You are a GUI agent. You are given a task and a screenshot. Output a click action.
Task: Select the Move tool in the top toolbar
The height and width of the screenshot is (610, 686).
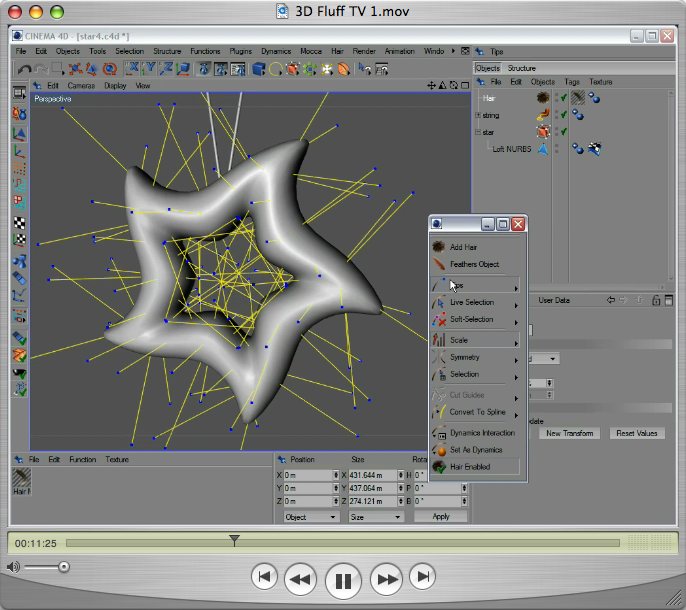pos(75,69)
